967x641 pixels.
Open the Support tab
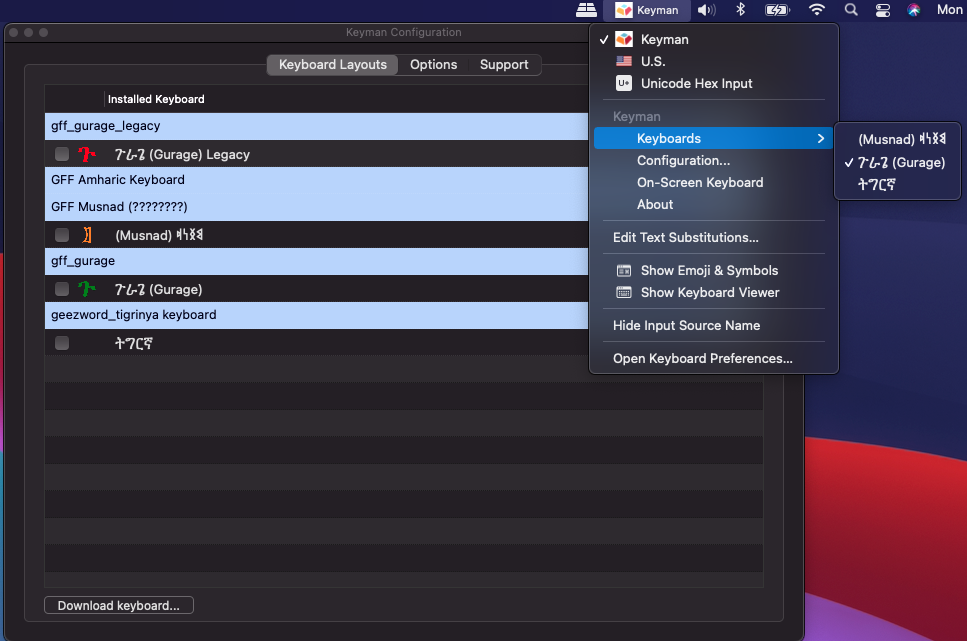(x=504, y=64)
